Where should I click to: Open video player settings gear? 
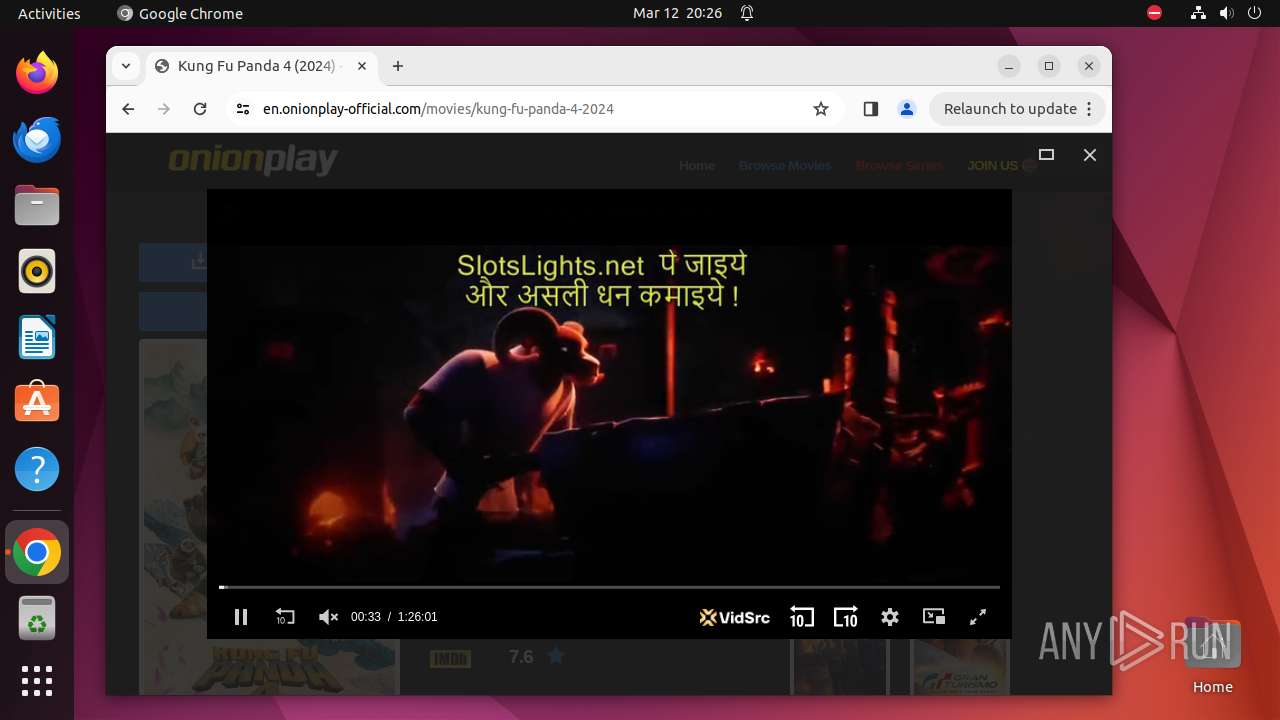click(x=890, y=617)
